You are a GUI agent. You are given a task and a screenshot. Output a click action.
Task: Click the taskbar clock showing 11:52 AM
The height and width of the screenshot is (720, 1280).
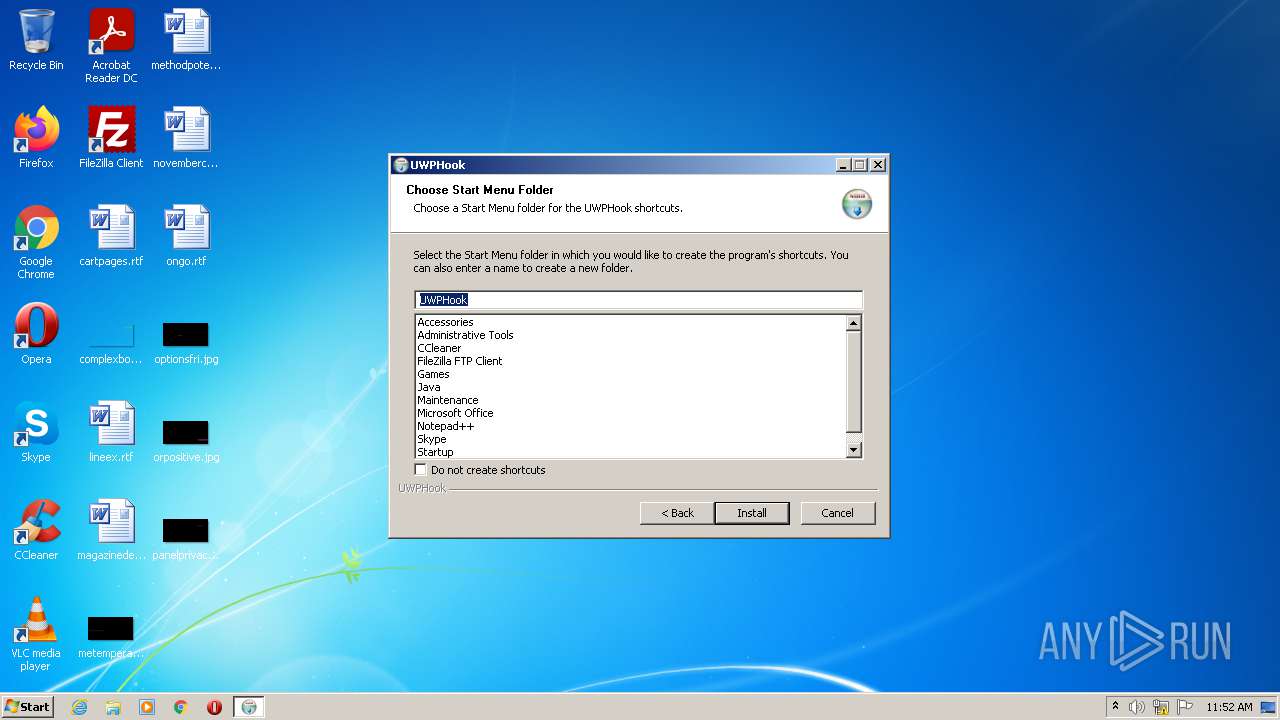[1229, 707]
